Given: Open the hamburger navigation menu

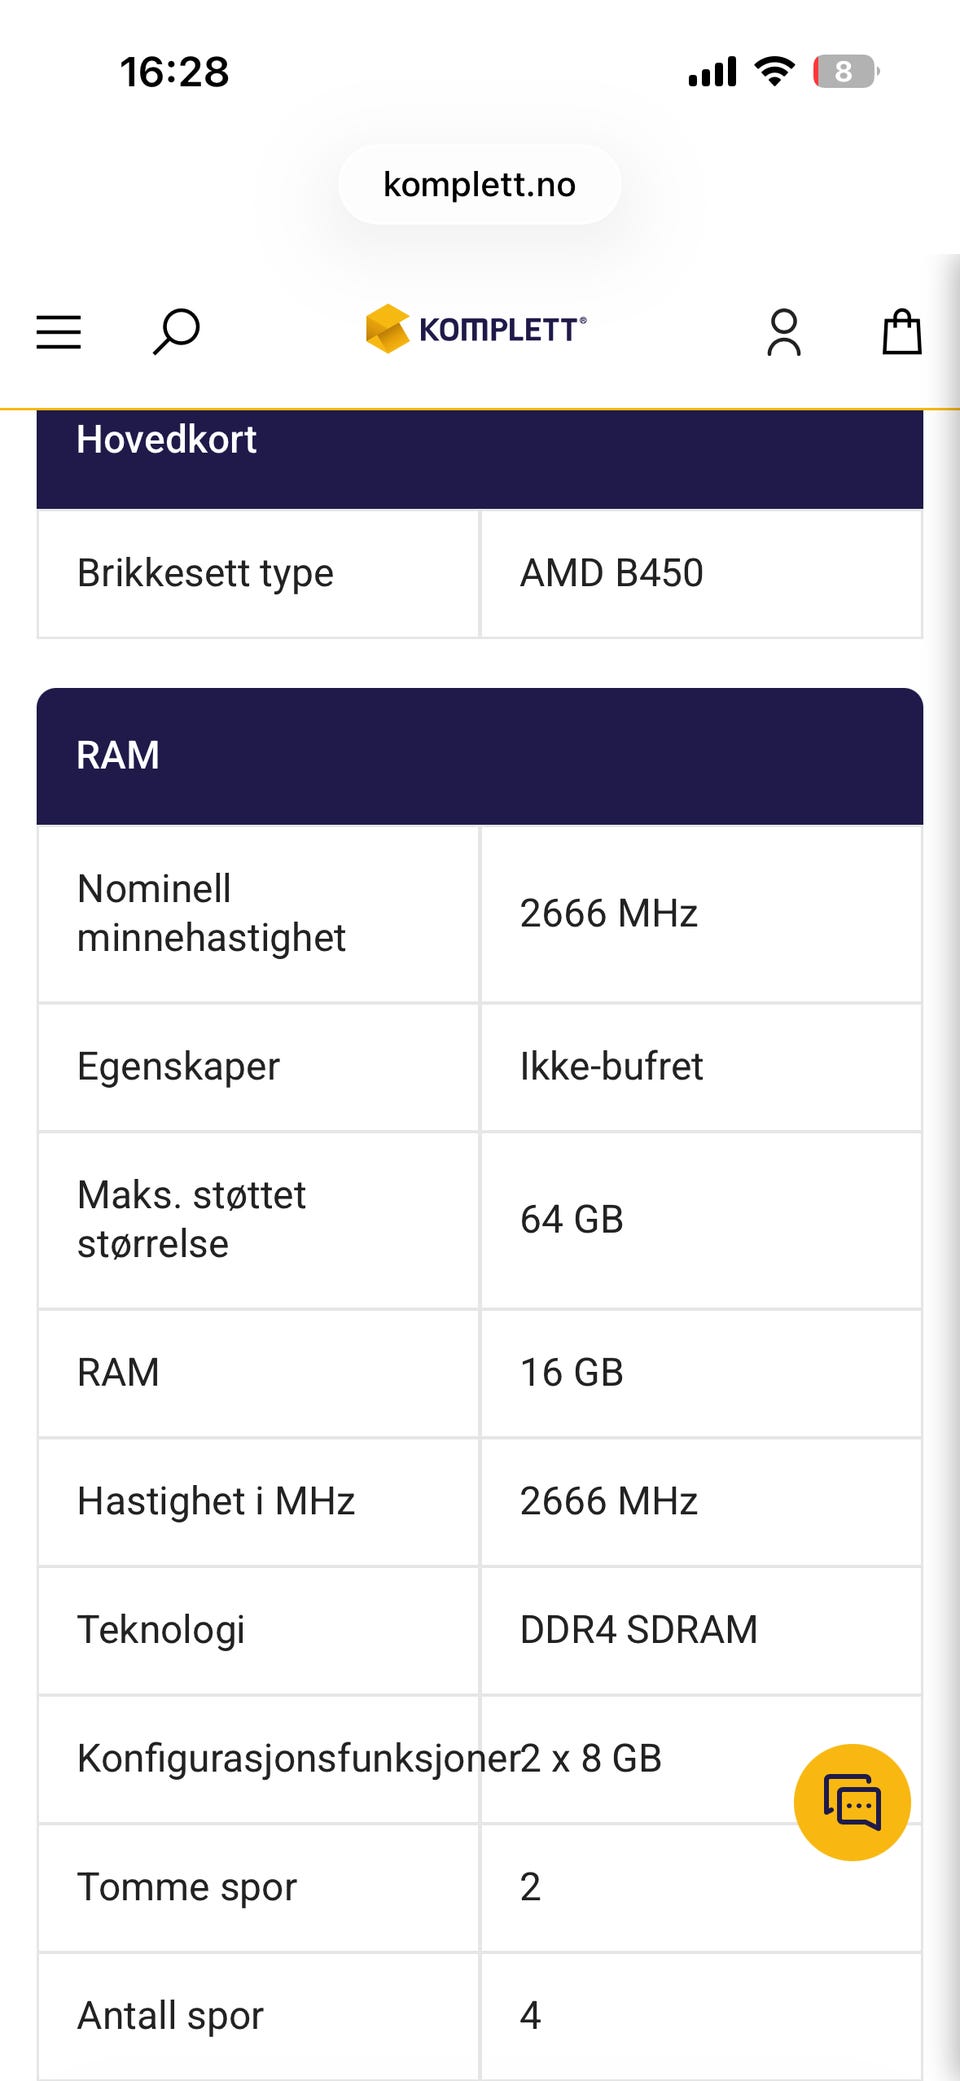Looking at the screenshot, I should click(x=59, y=332).
